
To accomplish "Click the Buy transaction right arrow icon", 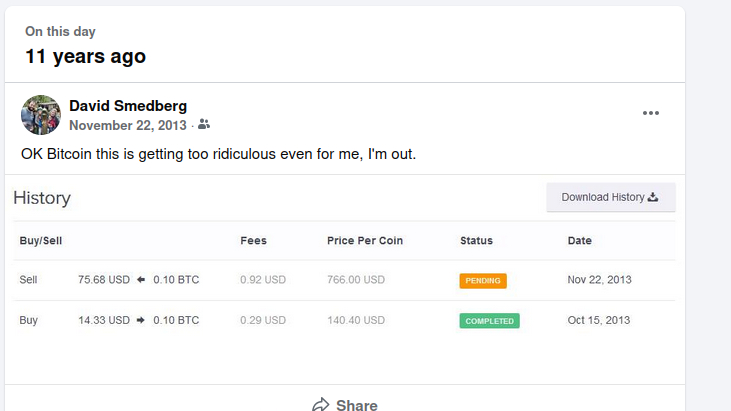I will pyautogui.click(x=141, y=320).
